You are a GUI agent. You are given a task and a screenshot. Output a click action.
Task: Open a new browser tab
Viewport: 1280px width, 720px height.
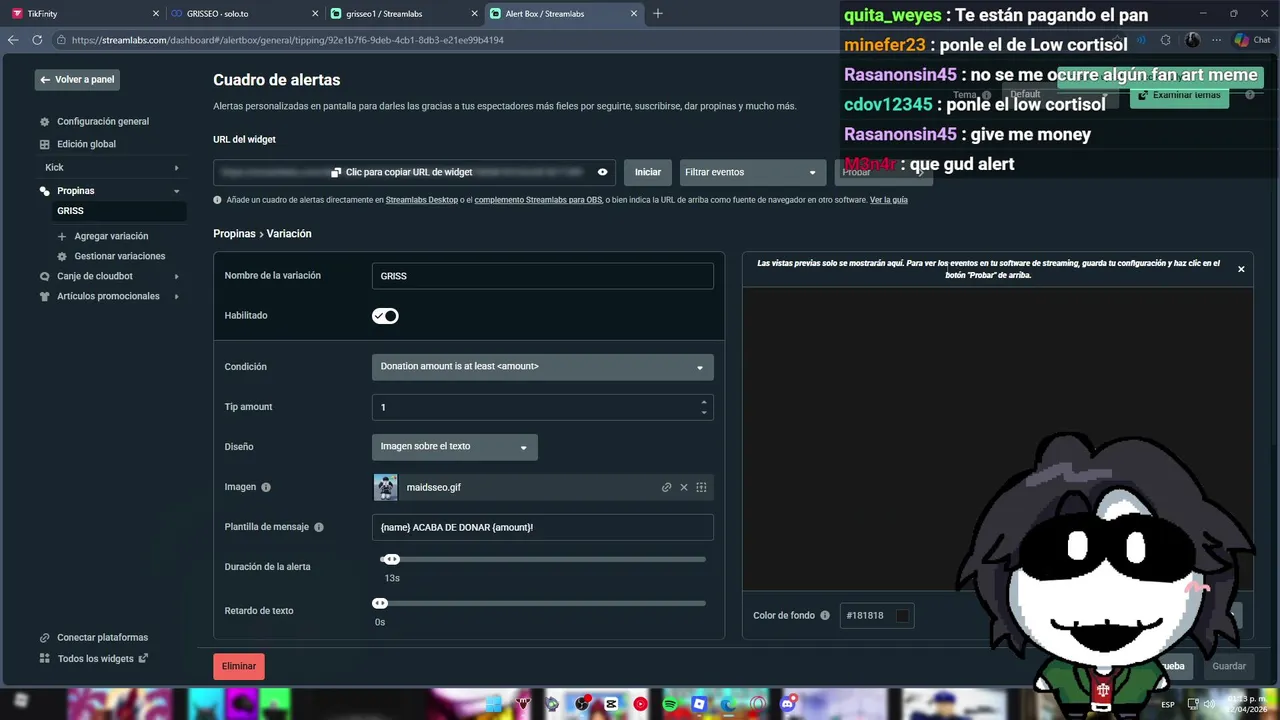coord(658,14)
